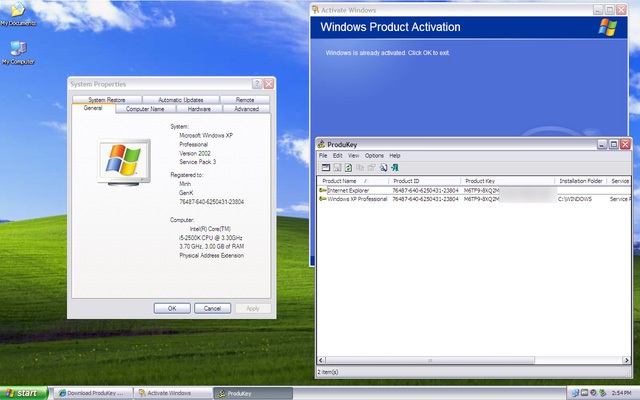Click the Start button
The image size is (640, 400).
tap(24, 393)
